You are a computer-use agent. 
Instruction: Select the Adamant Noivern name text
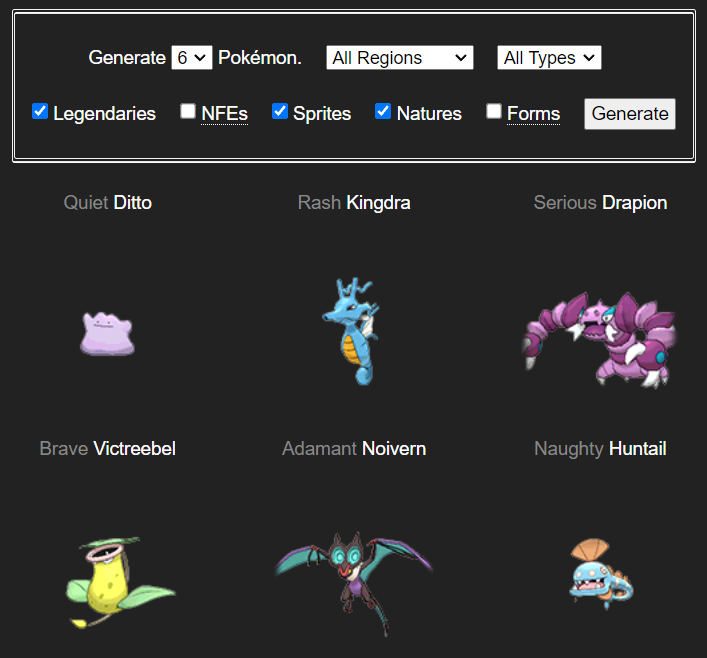[354, 449]
